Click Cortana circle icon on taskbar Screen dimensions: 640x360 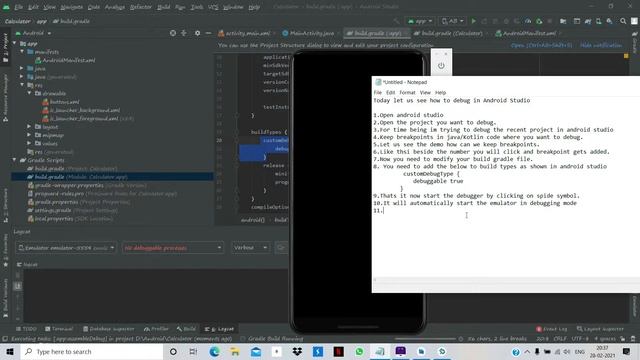(x=173, y=351)
